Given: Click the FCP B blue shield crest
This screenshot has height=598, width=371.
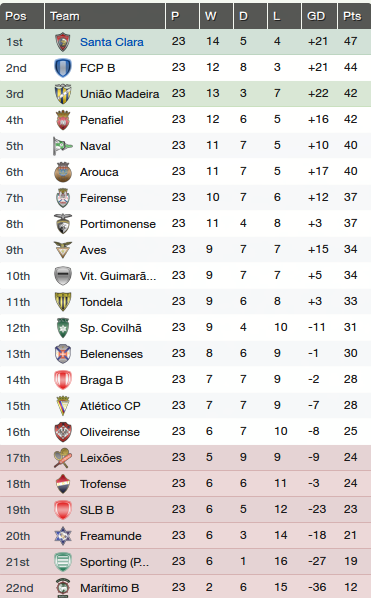Looking at the screenshot, I should (x=63, y=68).
